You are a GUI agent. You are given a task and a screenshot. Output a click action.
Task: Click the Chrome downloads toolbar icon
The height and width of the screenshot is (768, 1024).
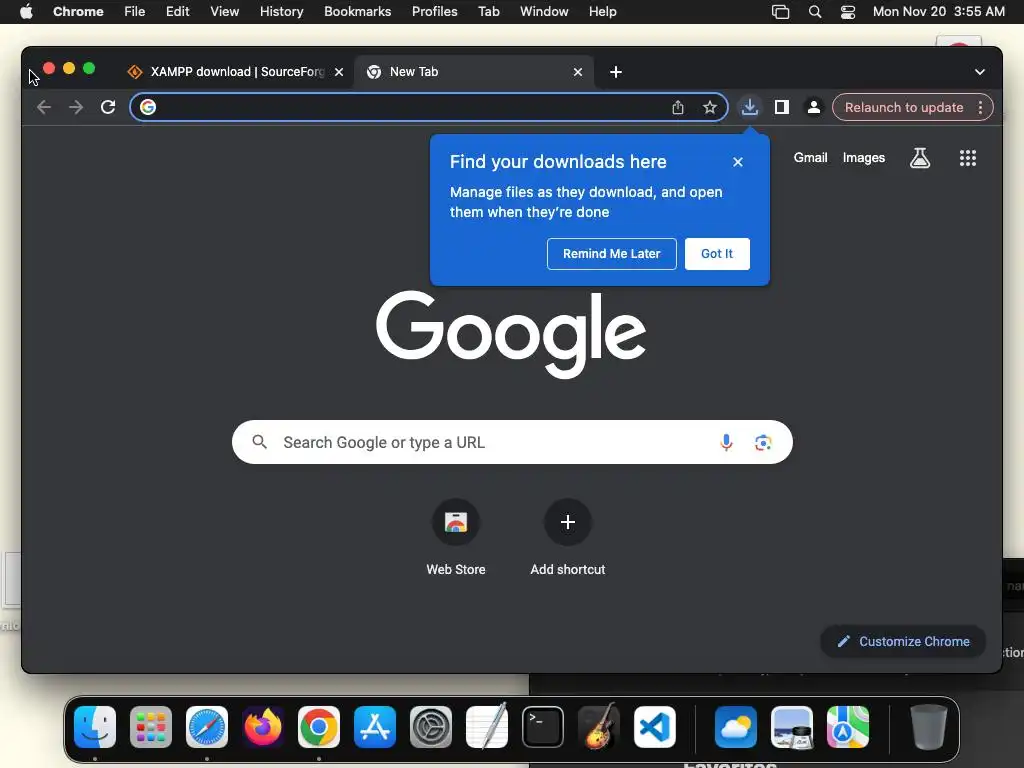click(x=750, y=107)
